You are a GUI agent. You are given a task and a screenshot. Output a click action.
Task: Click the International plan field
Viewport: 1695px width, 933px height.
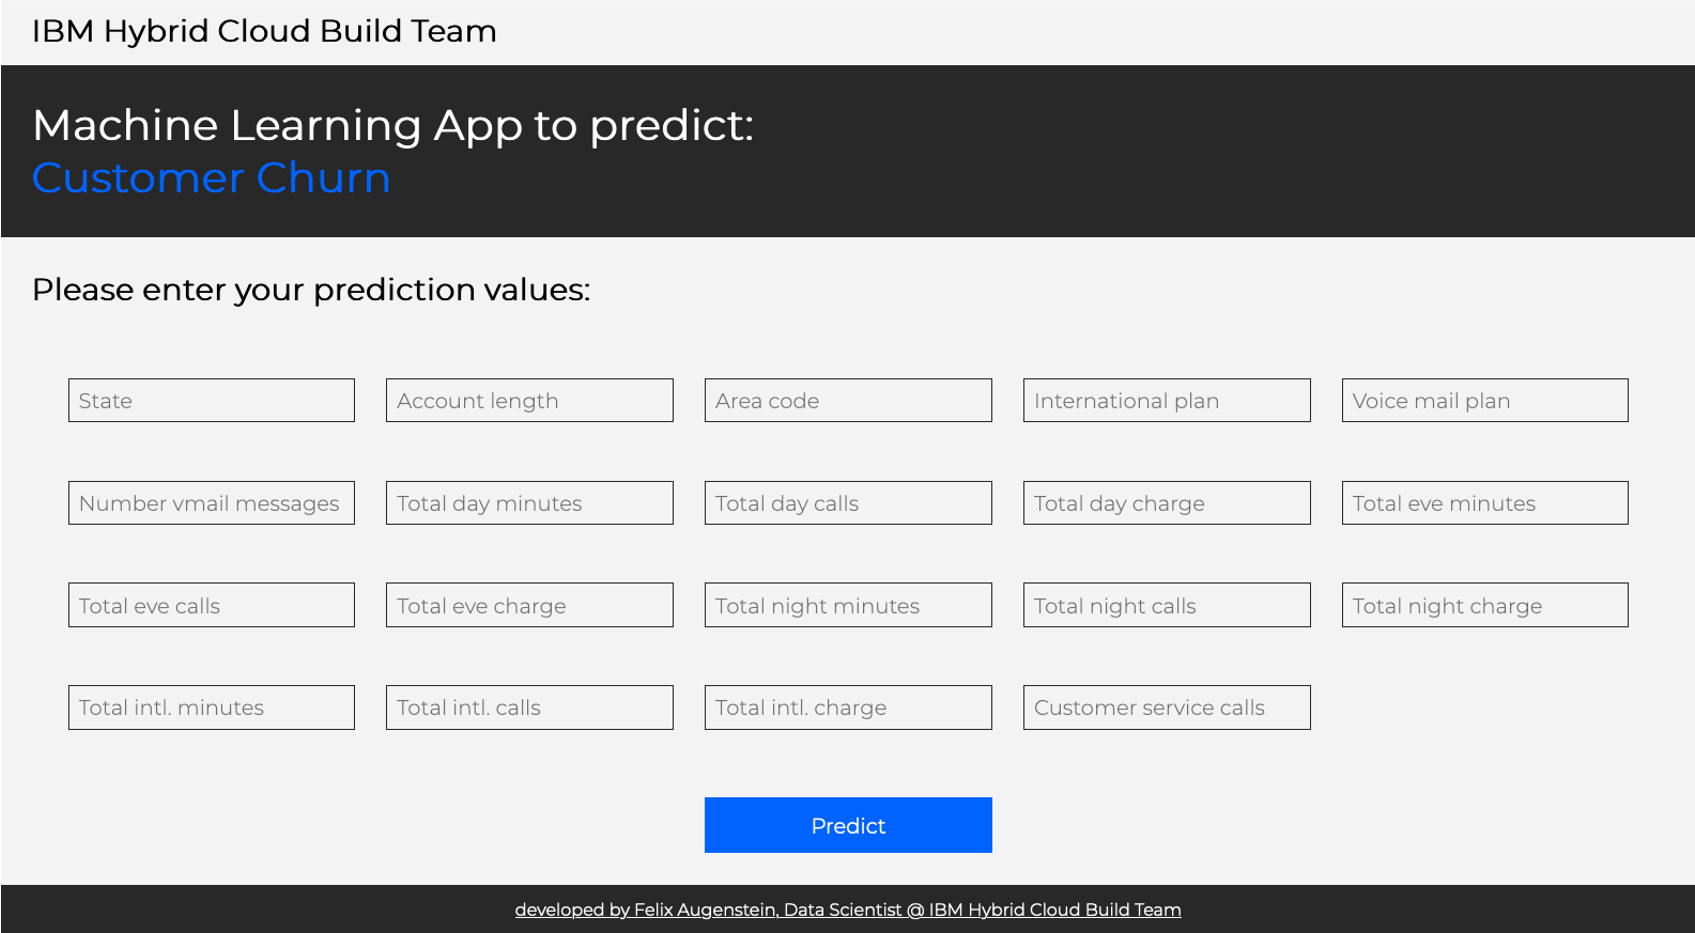coord(1166,400)
